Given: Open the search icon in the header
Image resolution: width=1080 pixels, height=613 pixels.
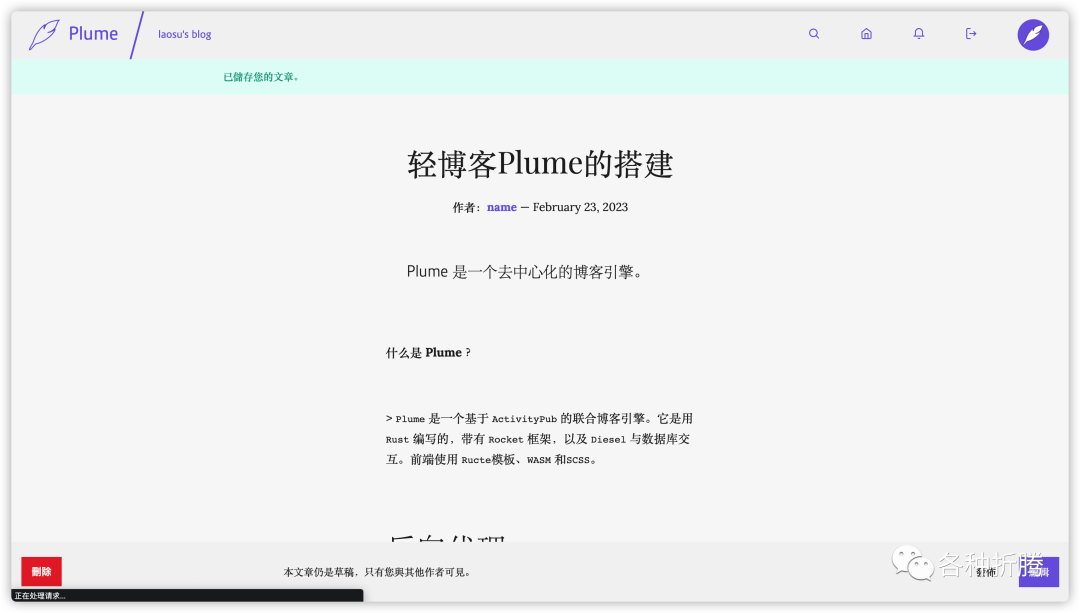Looking at the screenshot, I should (813, 34).
